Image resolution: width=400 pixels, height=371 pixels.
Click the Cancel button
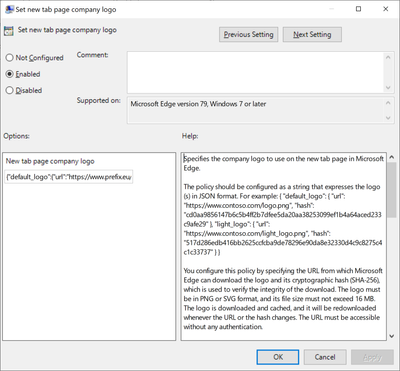coord(325,357)
